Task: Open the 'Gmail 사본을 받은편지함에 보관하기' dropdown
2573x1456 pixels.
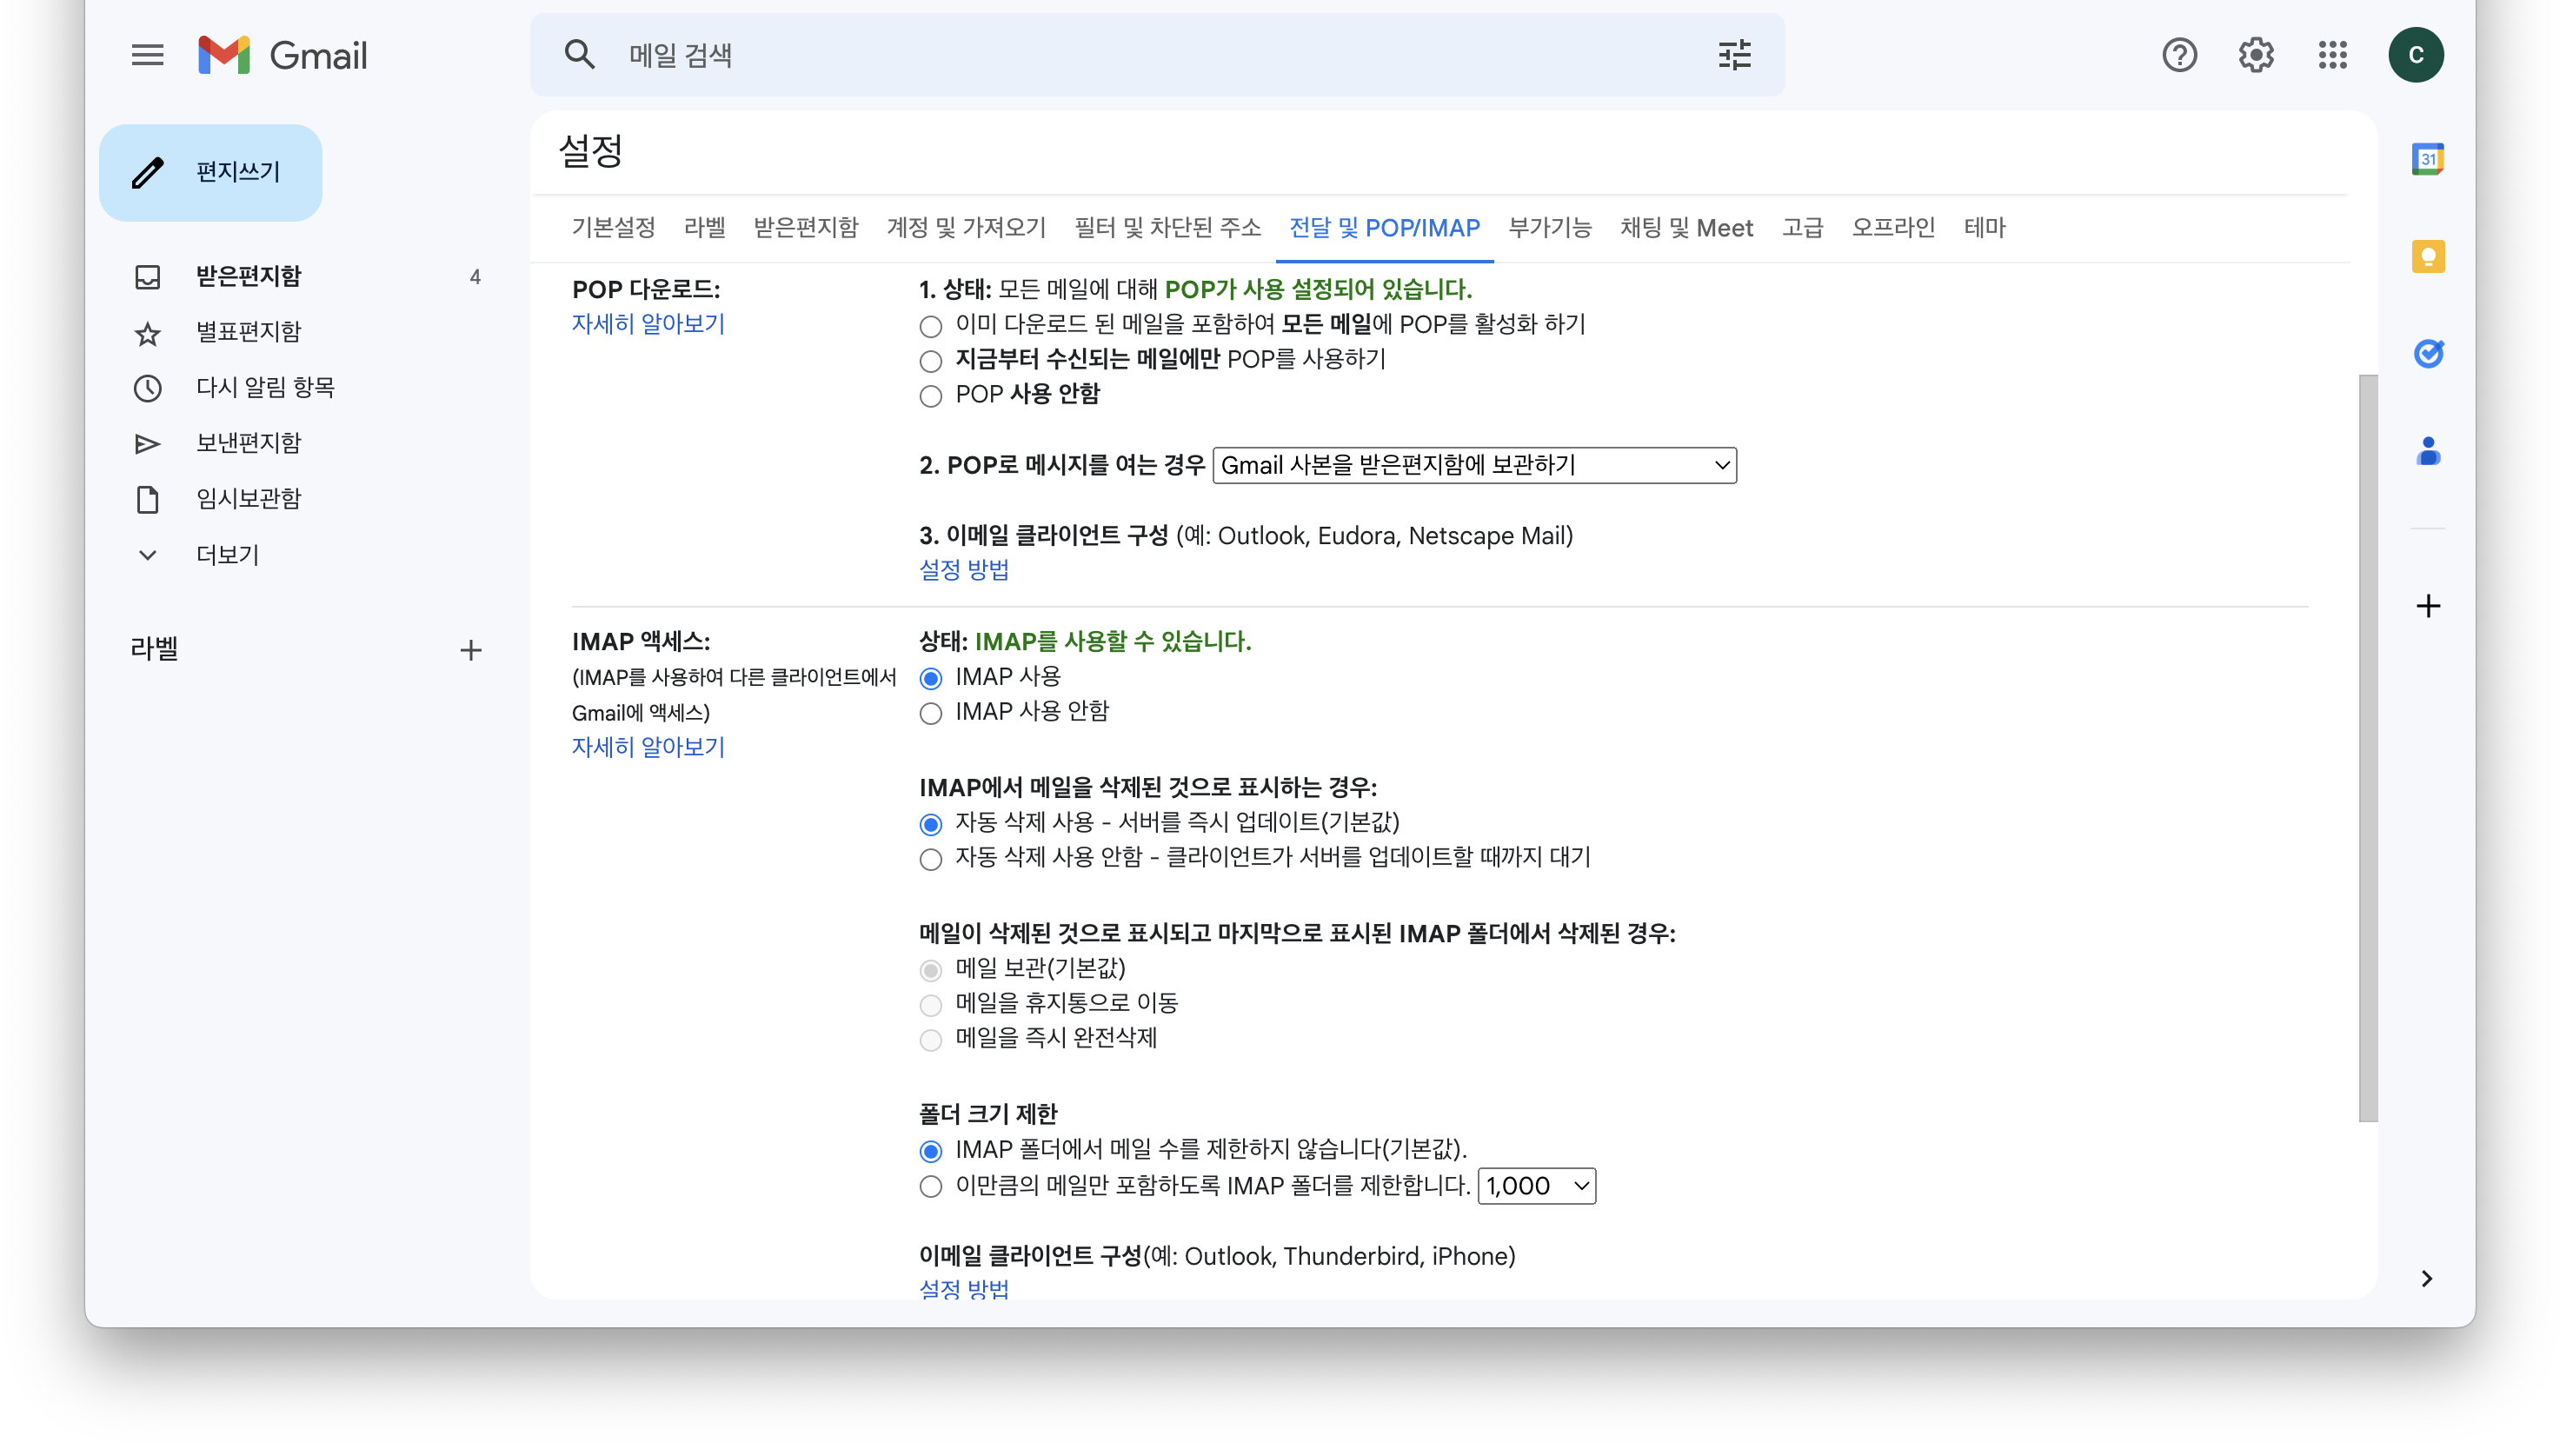Action: click(x=1474, y=465)
